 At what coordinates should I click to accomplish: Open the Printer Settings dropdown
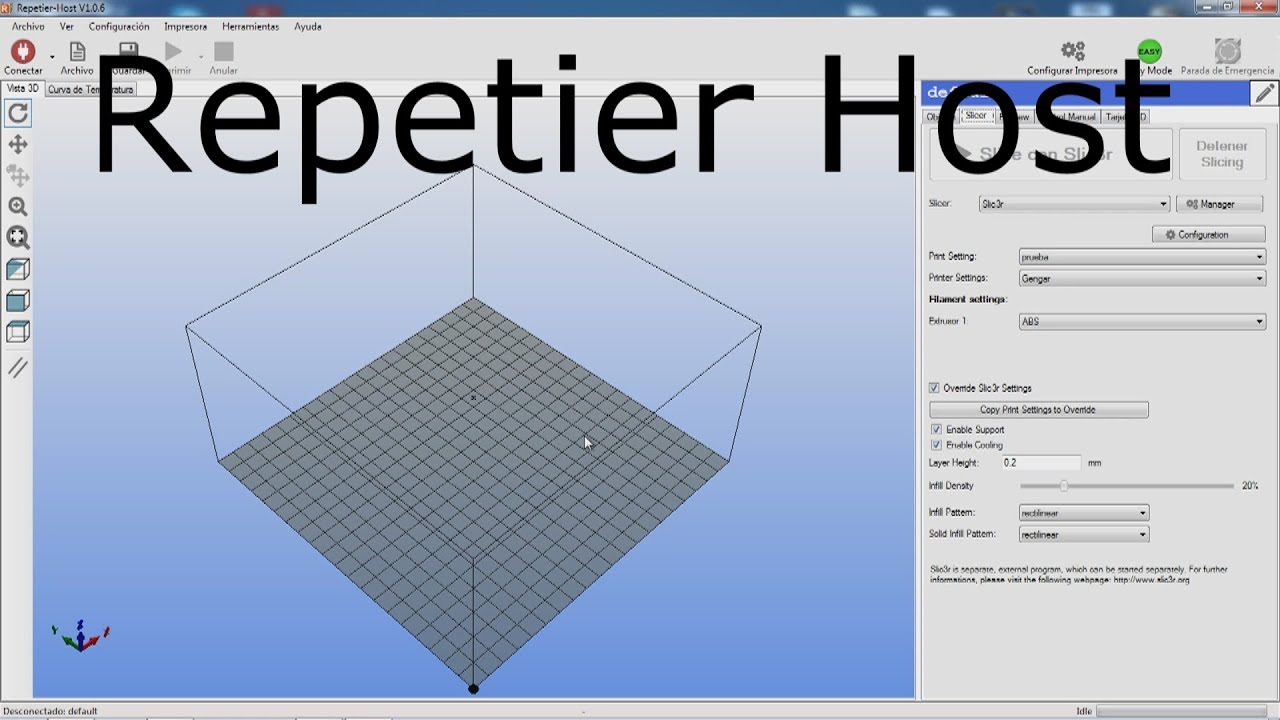tap(1142, 279)
